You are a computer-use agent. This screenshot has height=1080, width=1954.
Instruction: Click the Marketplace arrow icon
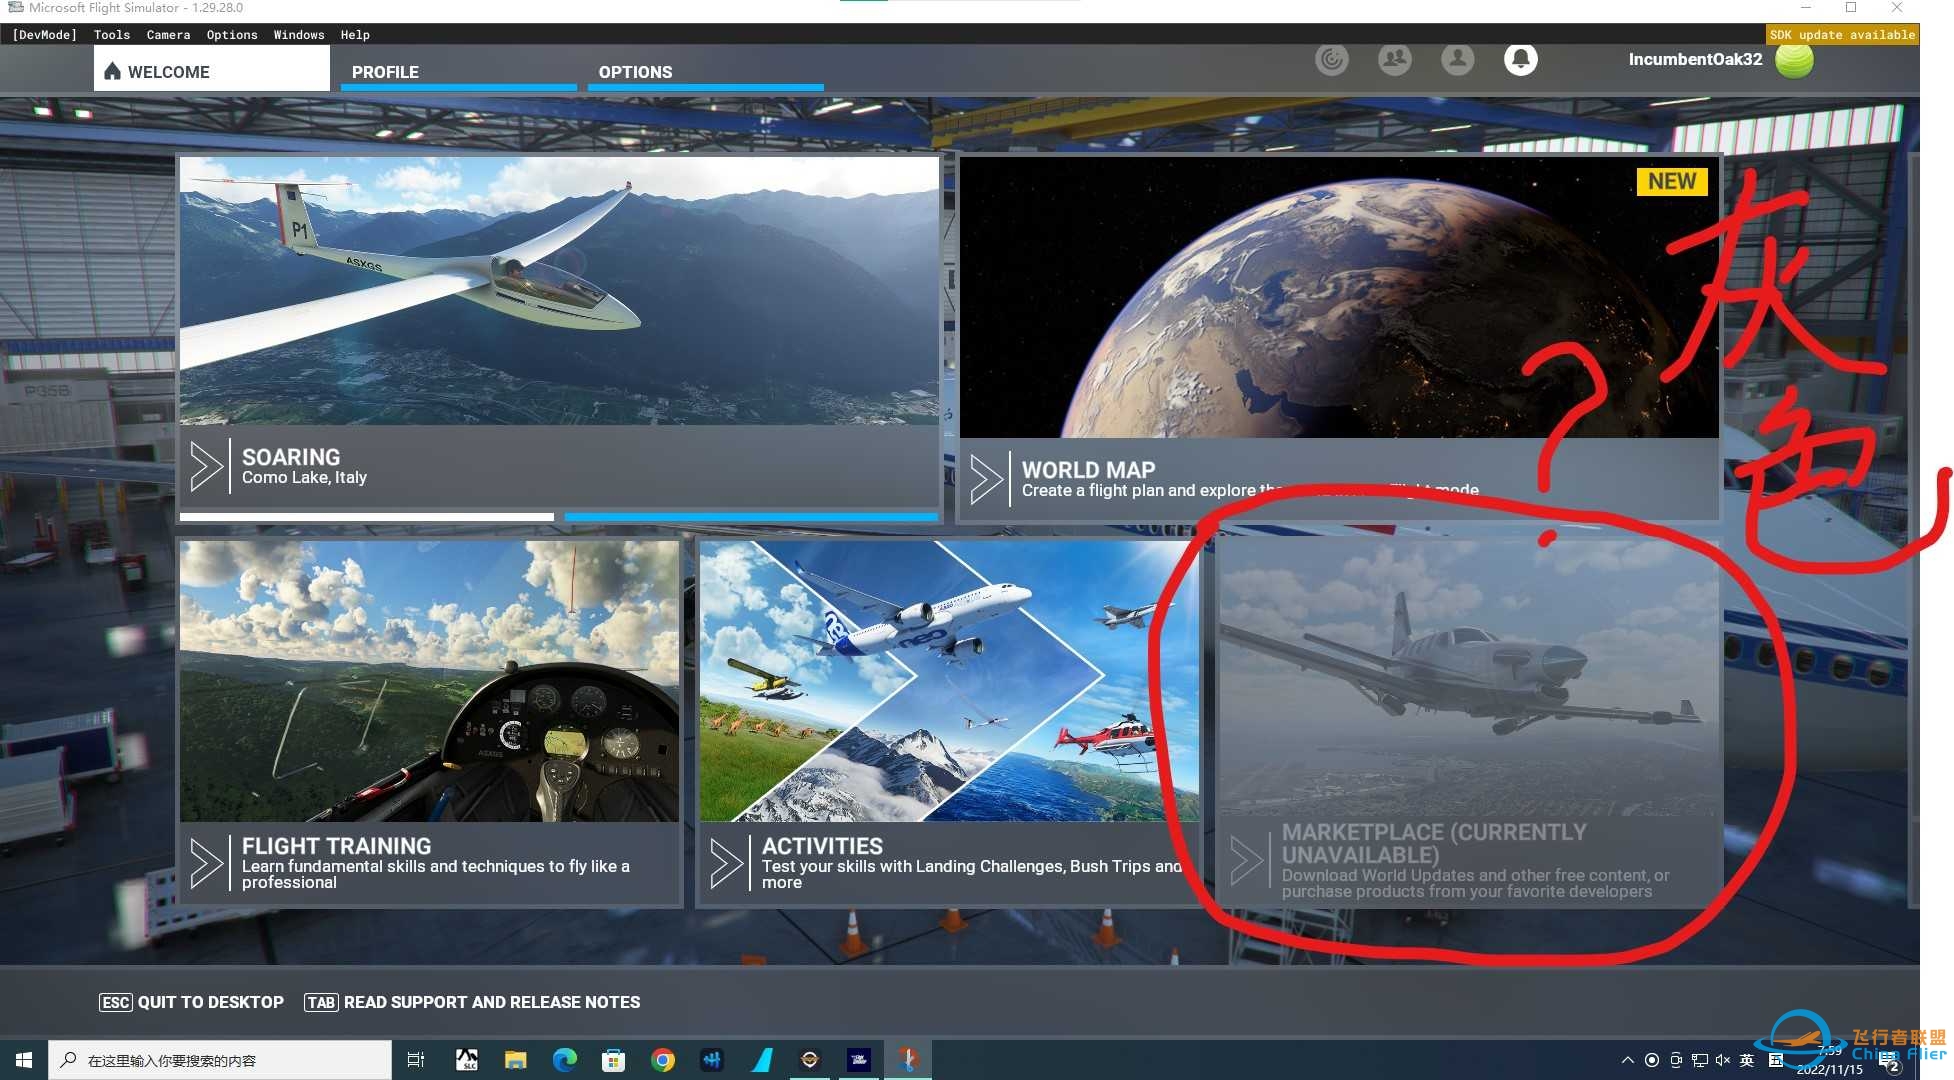pyautogui.click(x=1246, y=861)
